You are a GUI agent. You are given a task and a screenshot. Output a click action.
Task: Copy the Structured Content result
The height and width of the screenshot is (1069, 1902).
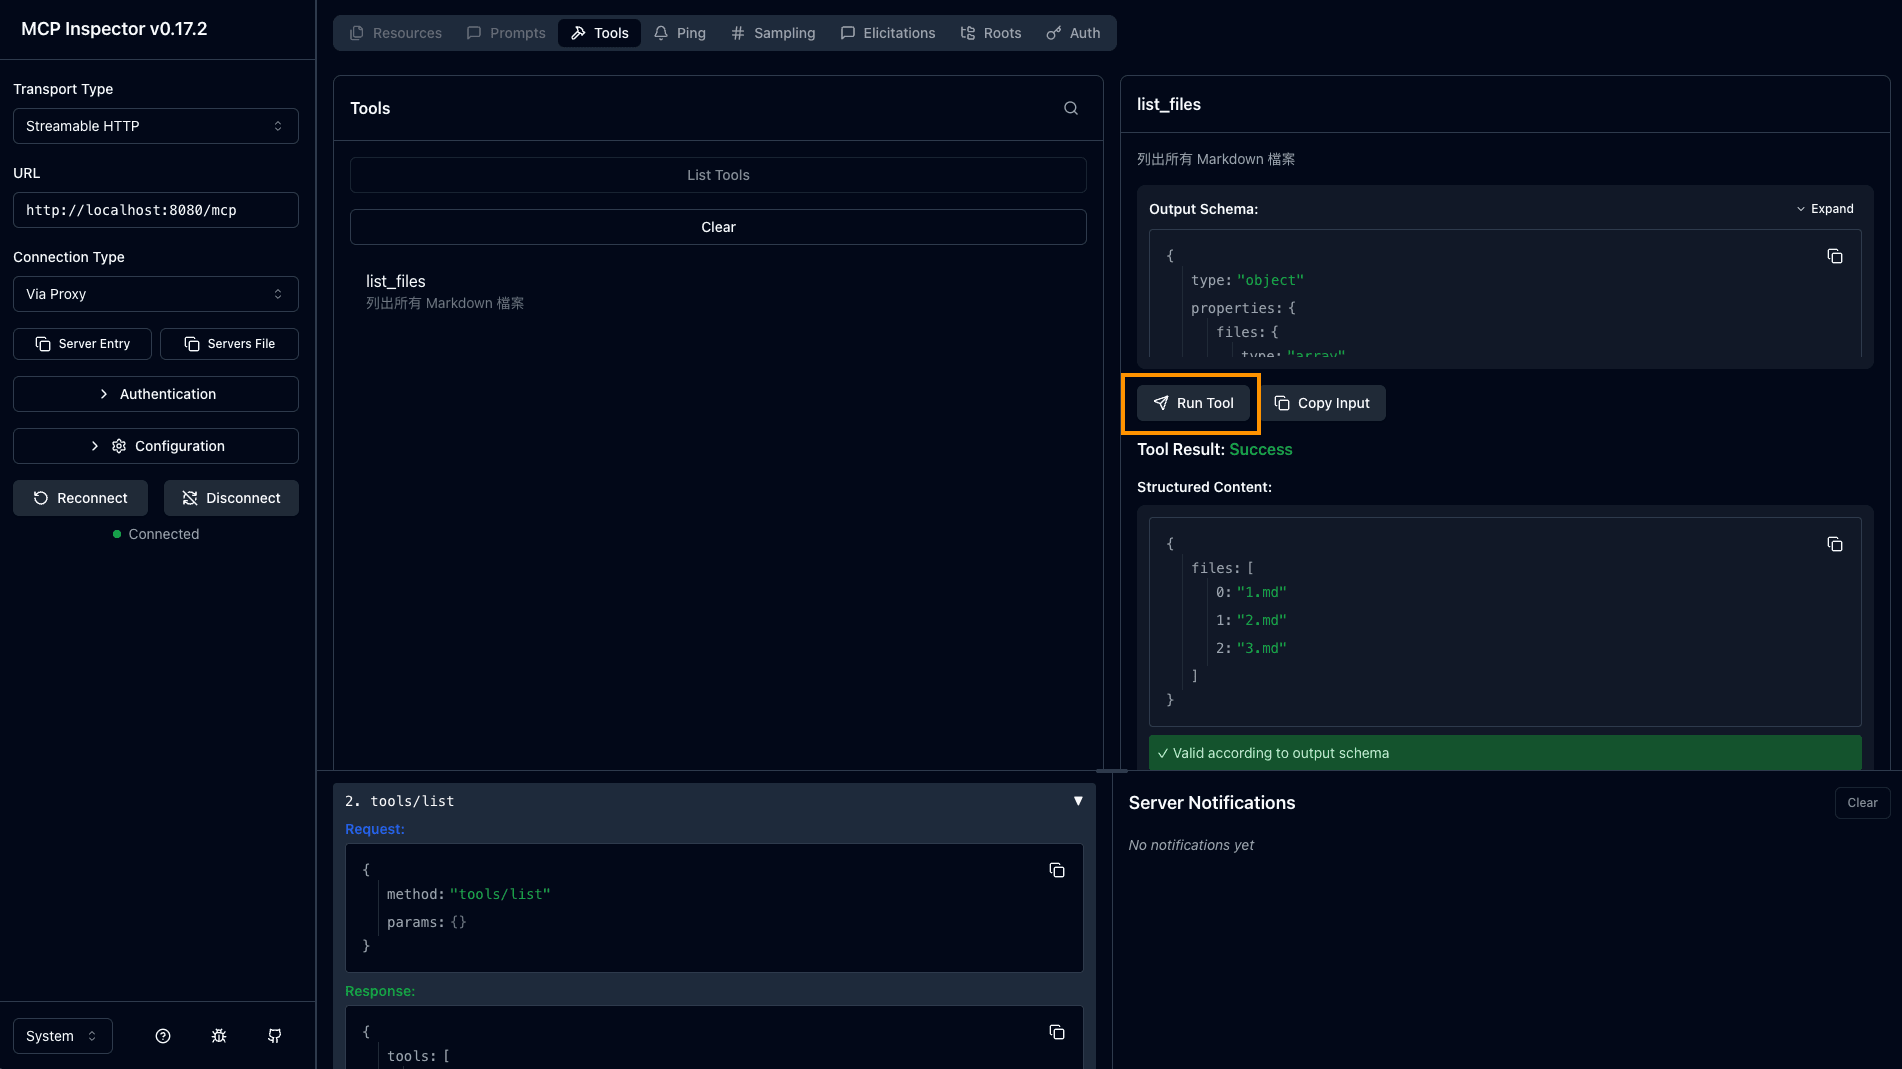1834,545
